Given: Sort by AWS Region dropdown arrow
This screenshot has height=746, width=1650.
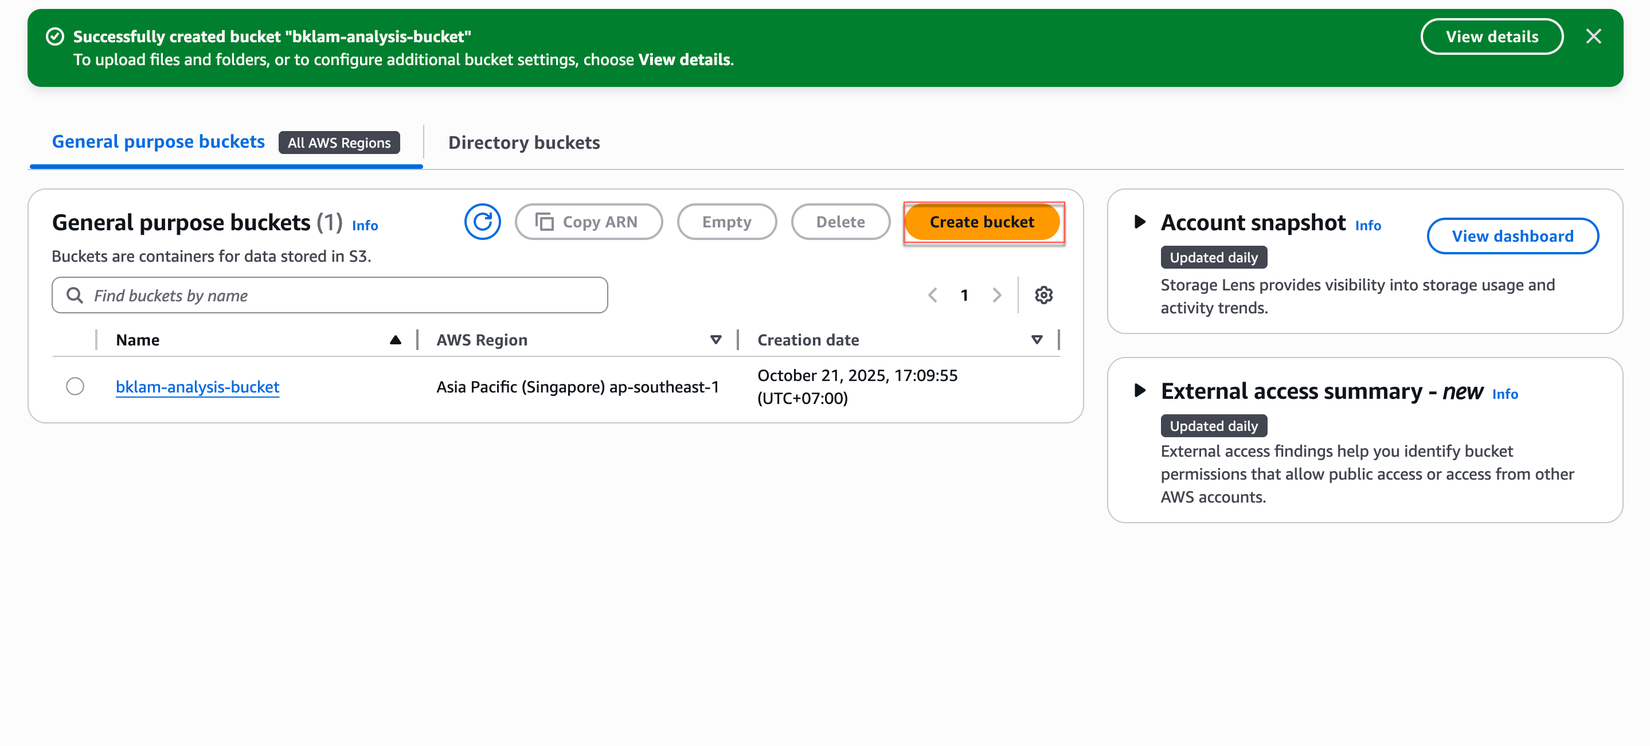Looking at the screenshot, I should 715,340.
